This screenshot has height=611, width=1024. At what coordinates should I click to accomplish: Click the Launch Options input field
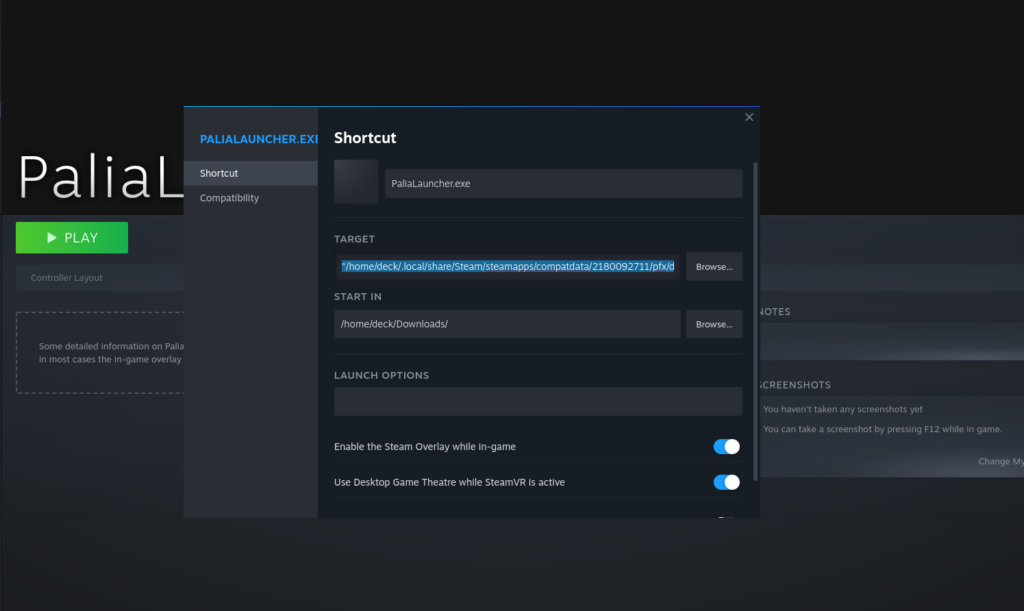(x=538, y=401)
